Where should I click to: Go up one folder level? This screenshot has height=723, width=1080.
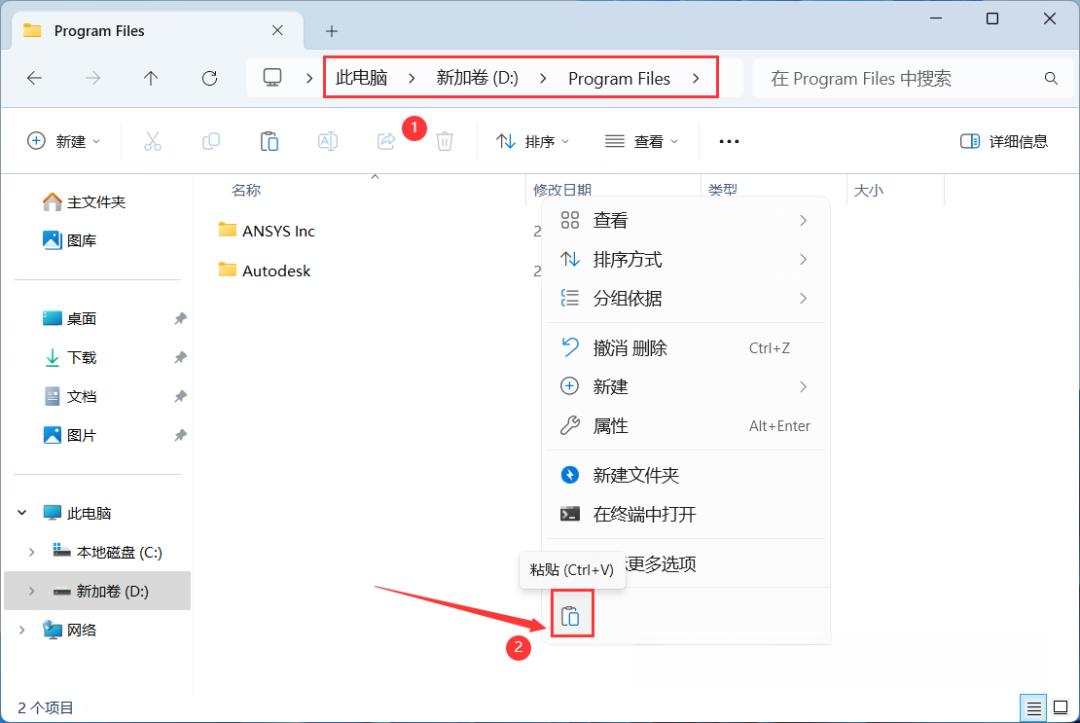point(151,78)
